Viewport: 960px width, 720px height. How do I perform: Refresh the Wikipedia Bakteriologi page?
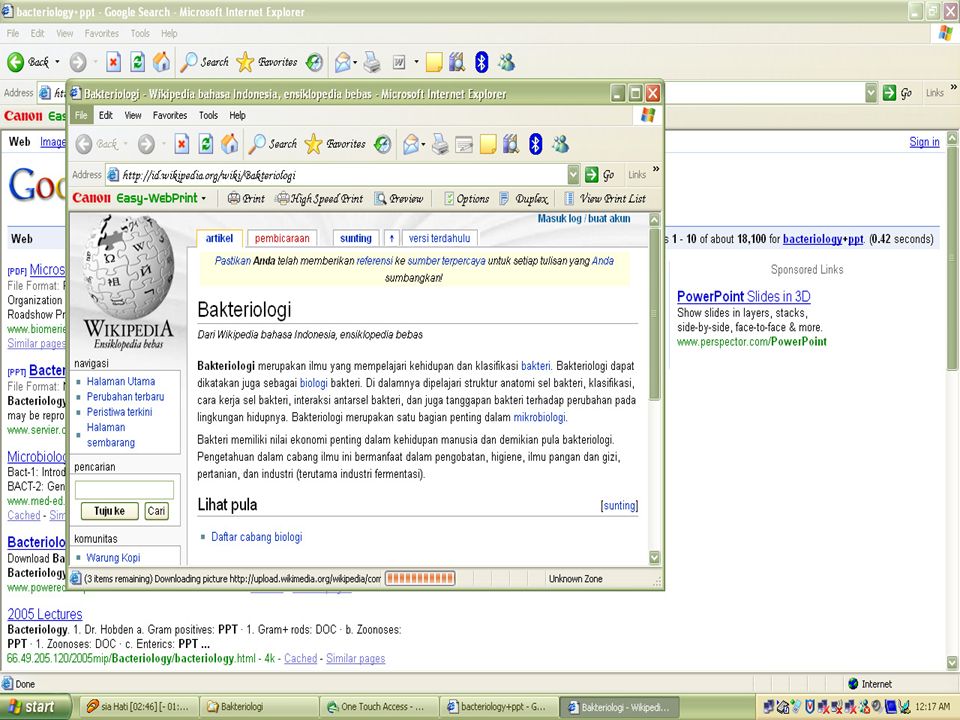point(206,144)
